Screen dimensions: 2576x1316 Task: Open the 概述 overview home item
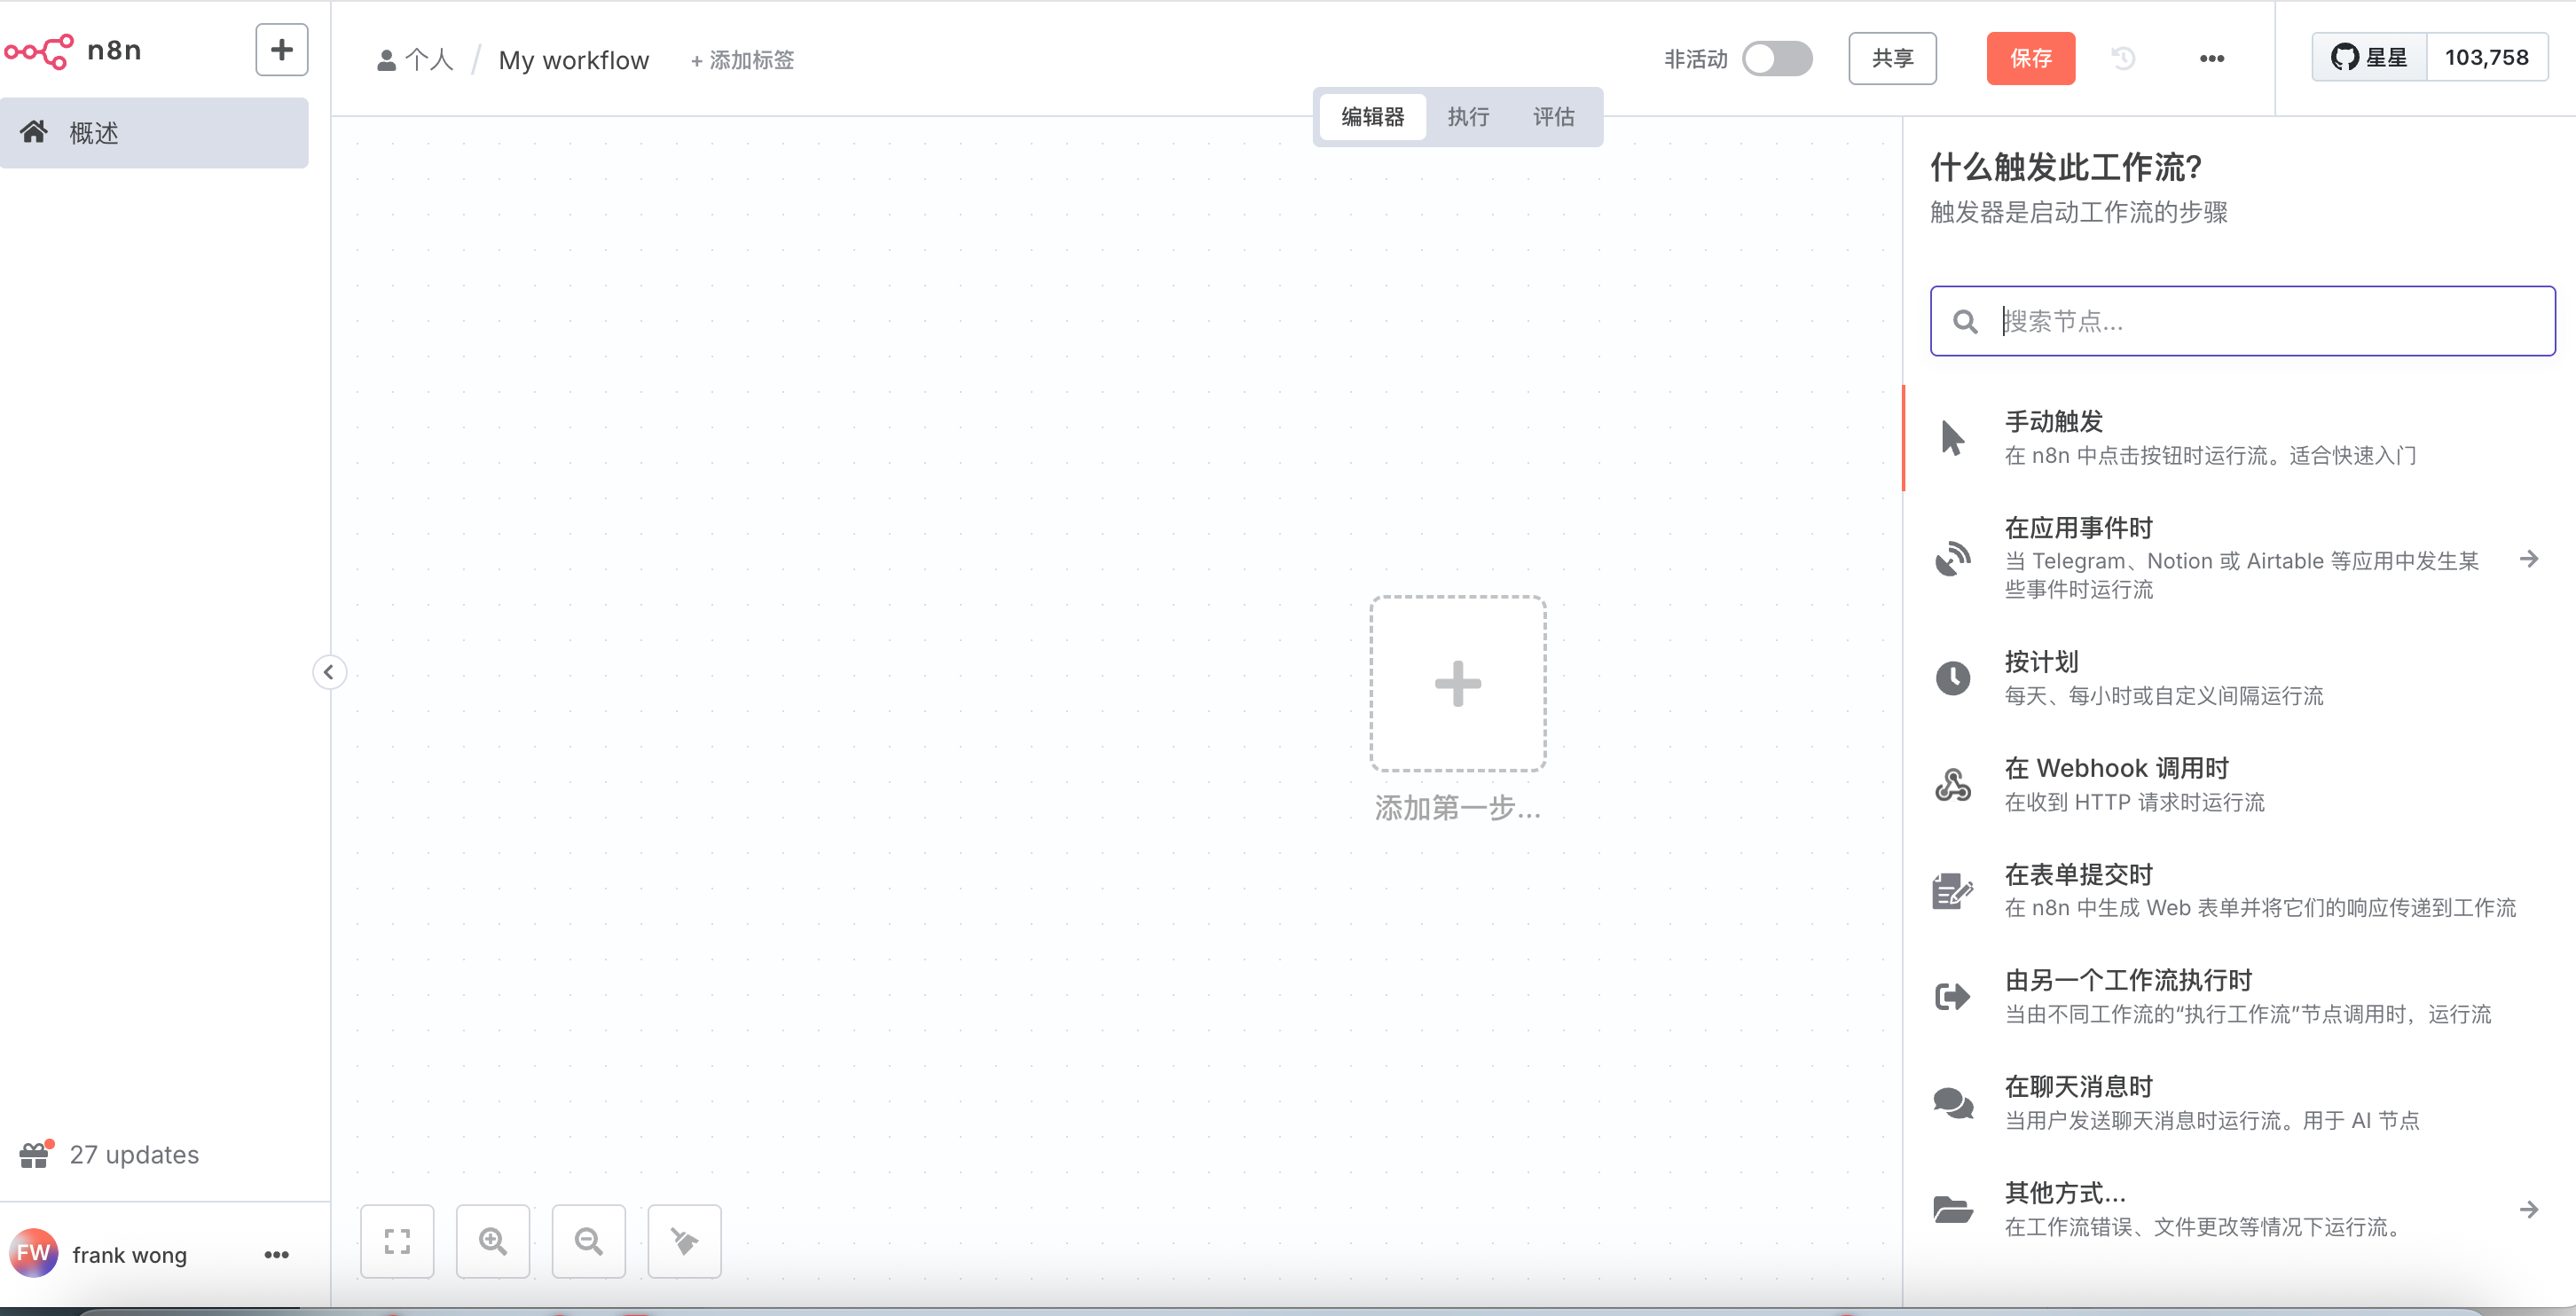pos(155,133)
